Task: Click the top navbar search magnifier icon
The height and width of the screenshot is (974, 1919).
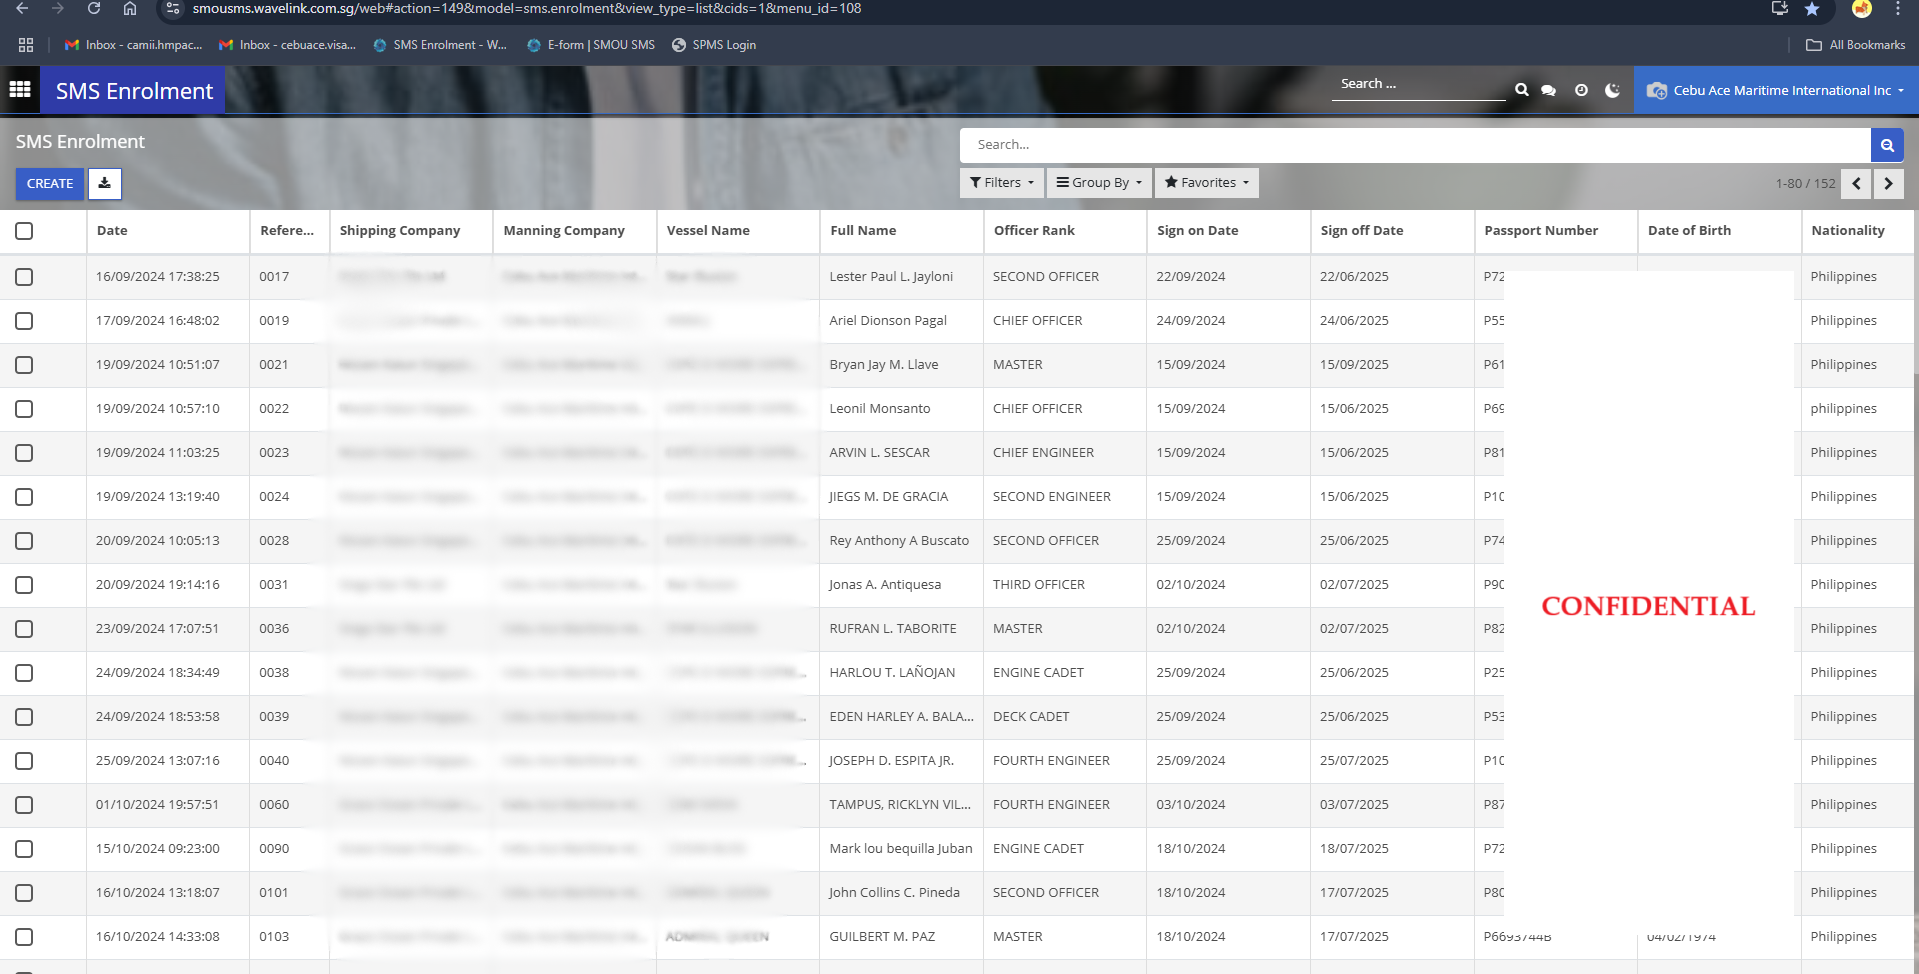Action: coord(1521,90)
